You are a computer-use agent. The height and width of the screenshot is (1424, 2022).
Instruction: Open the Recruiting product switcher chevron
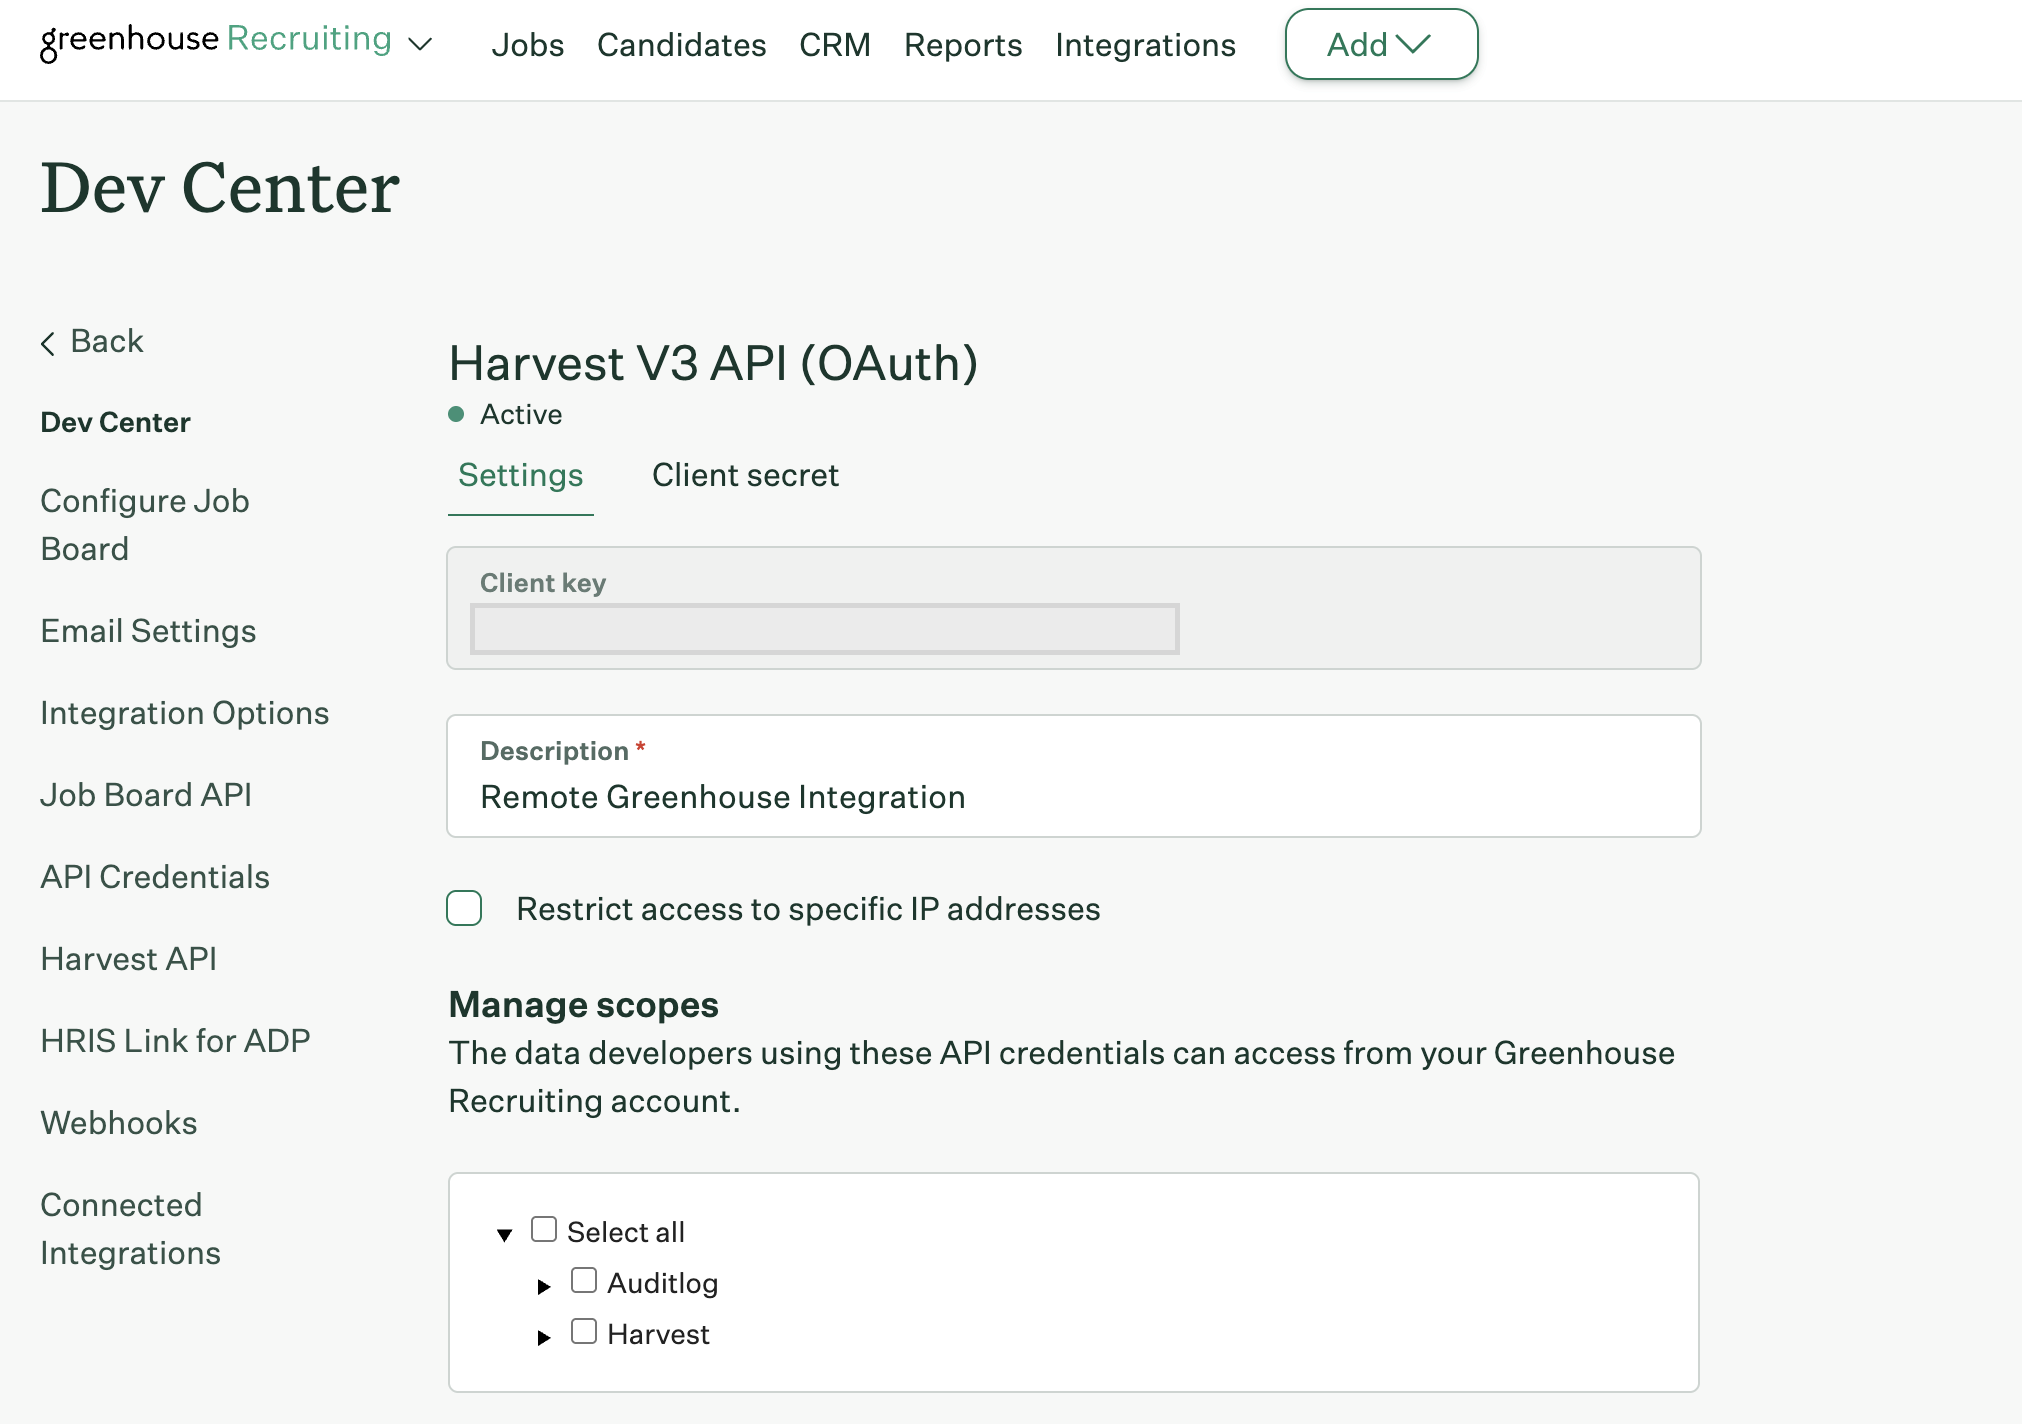coord(421,44)
